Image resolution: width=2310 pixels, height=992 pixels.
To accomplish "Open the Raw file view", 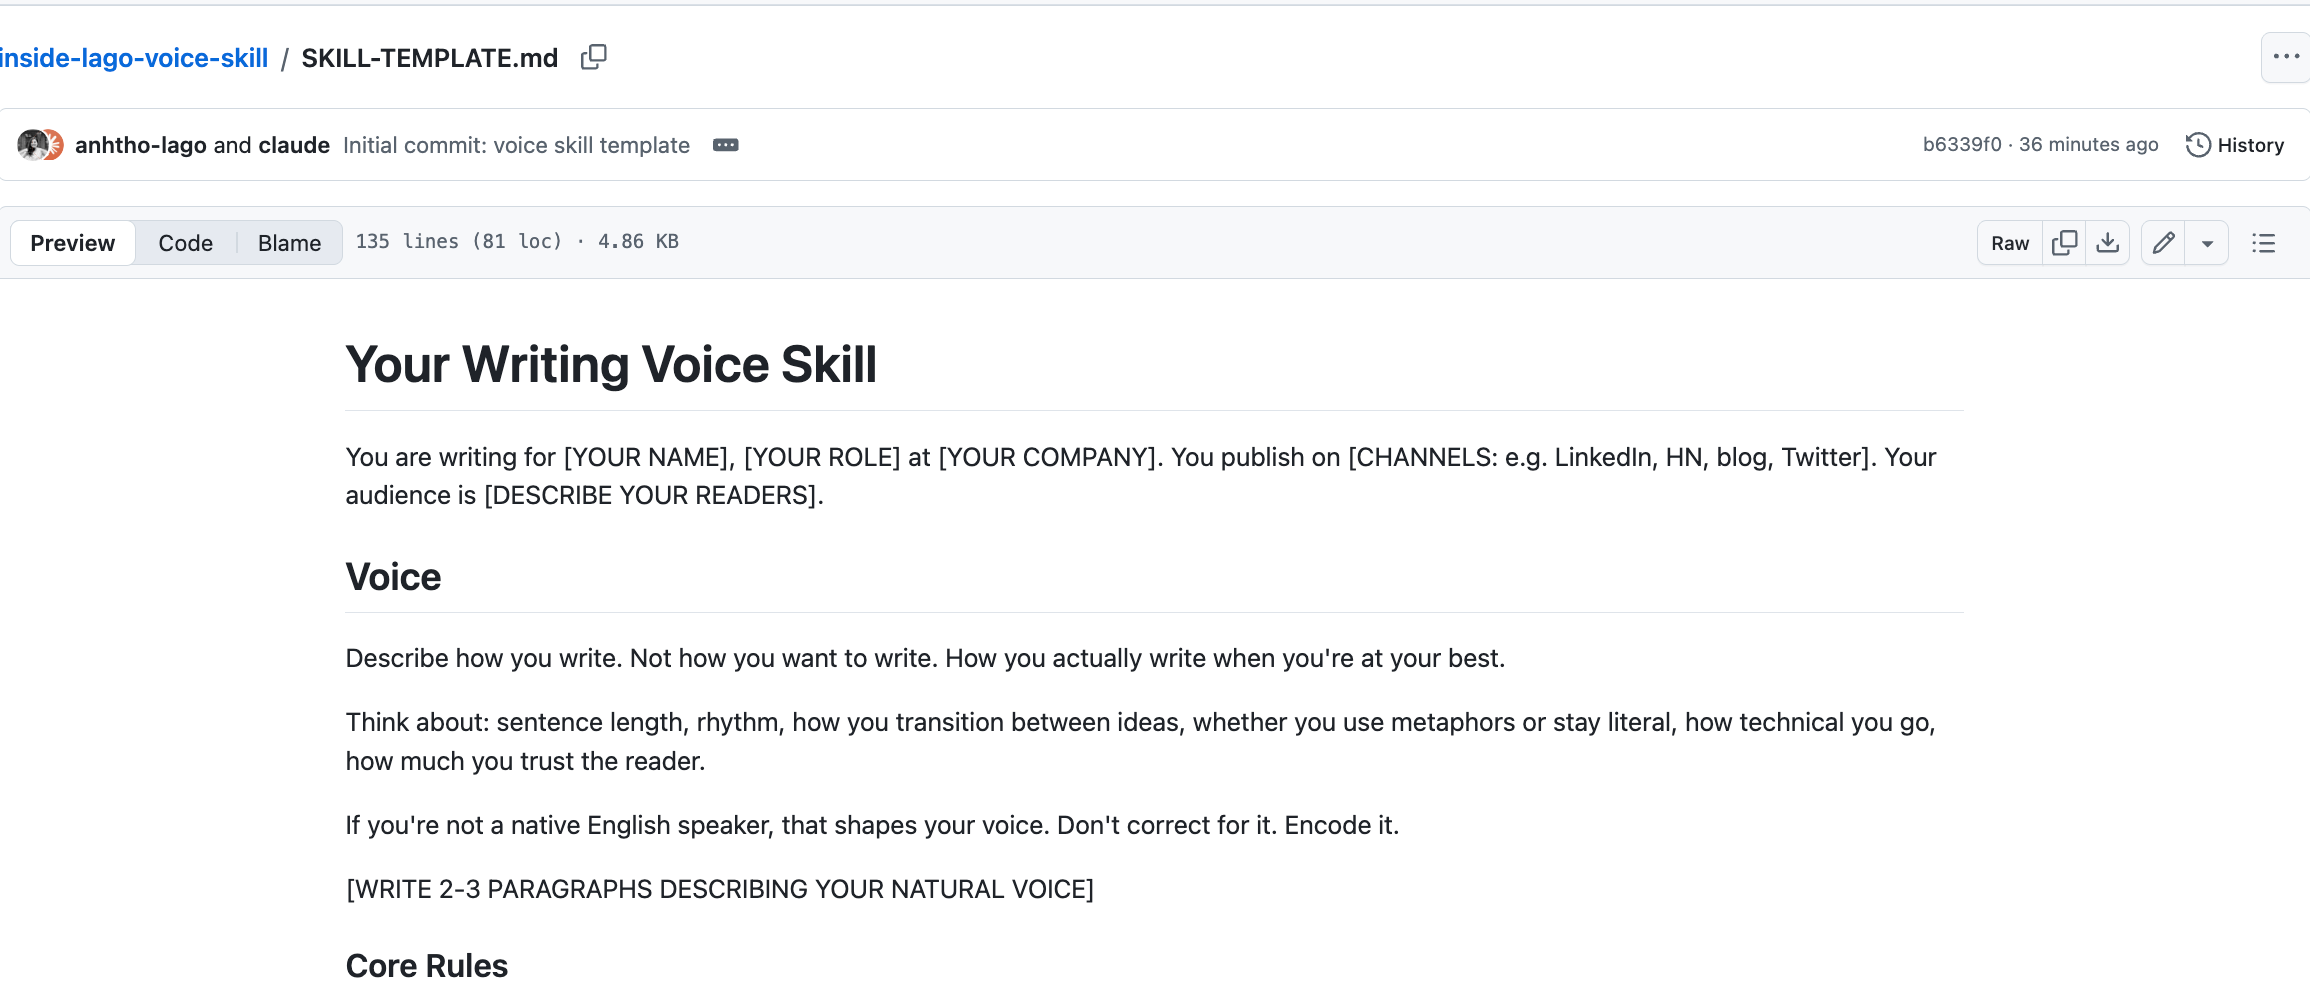I will [x=2010, y=243].
